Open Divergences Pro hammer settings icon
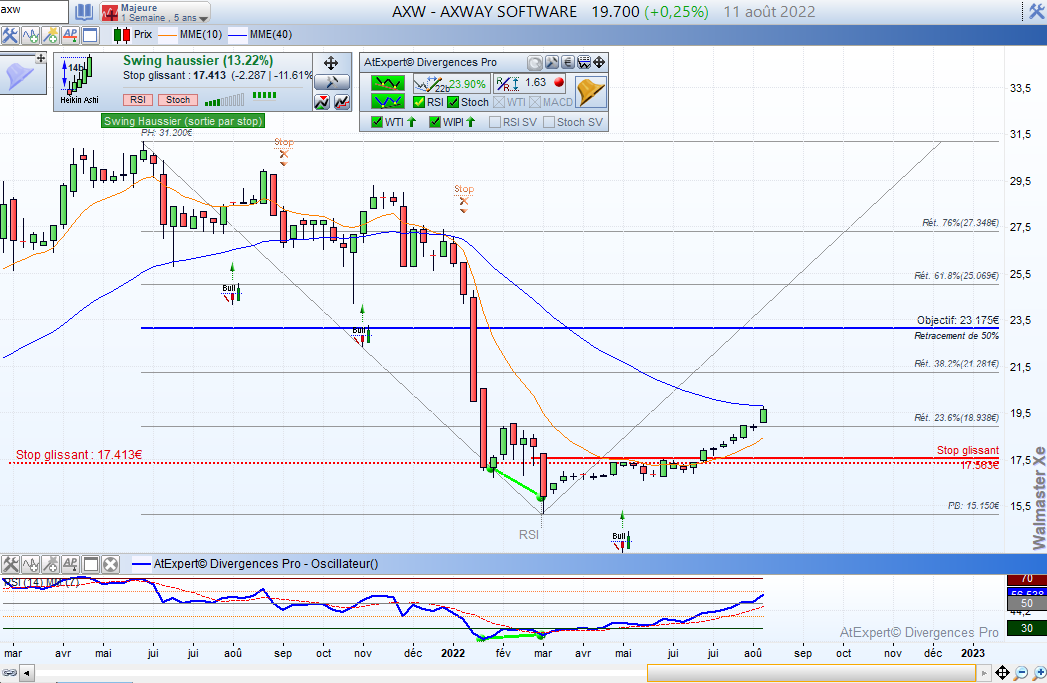The height and width of the screenshot is (683, 1047). click(552, 63)
